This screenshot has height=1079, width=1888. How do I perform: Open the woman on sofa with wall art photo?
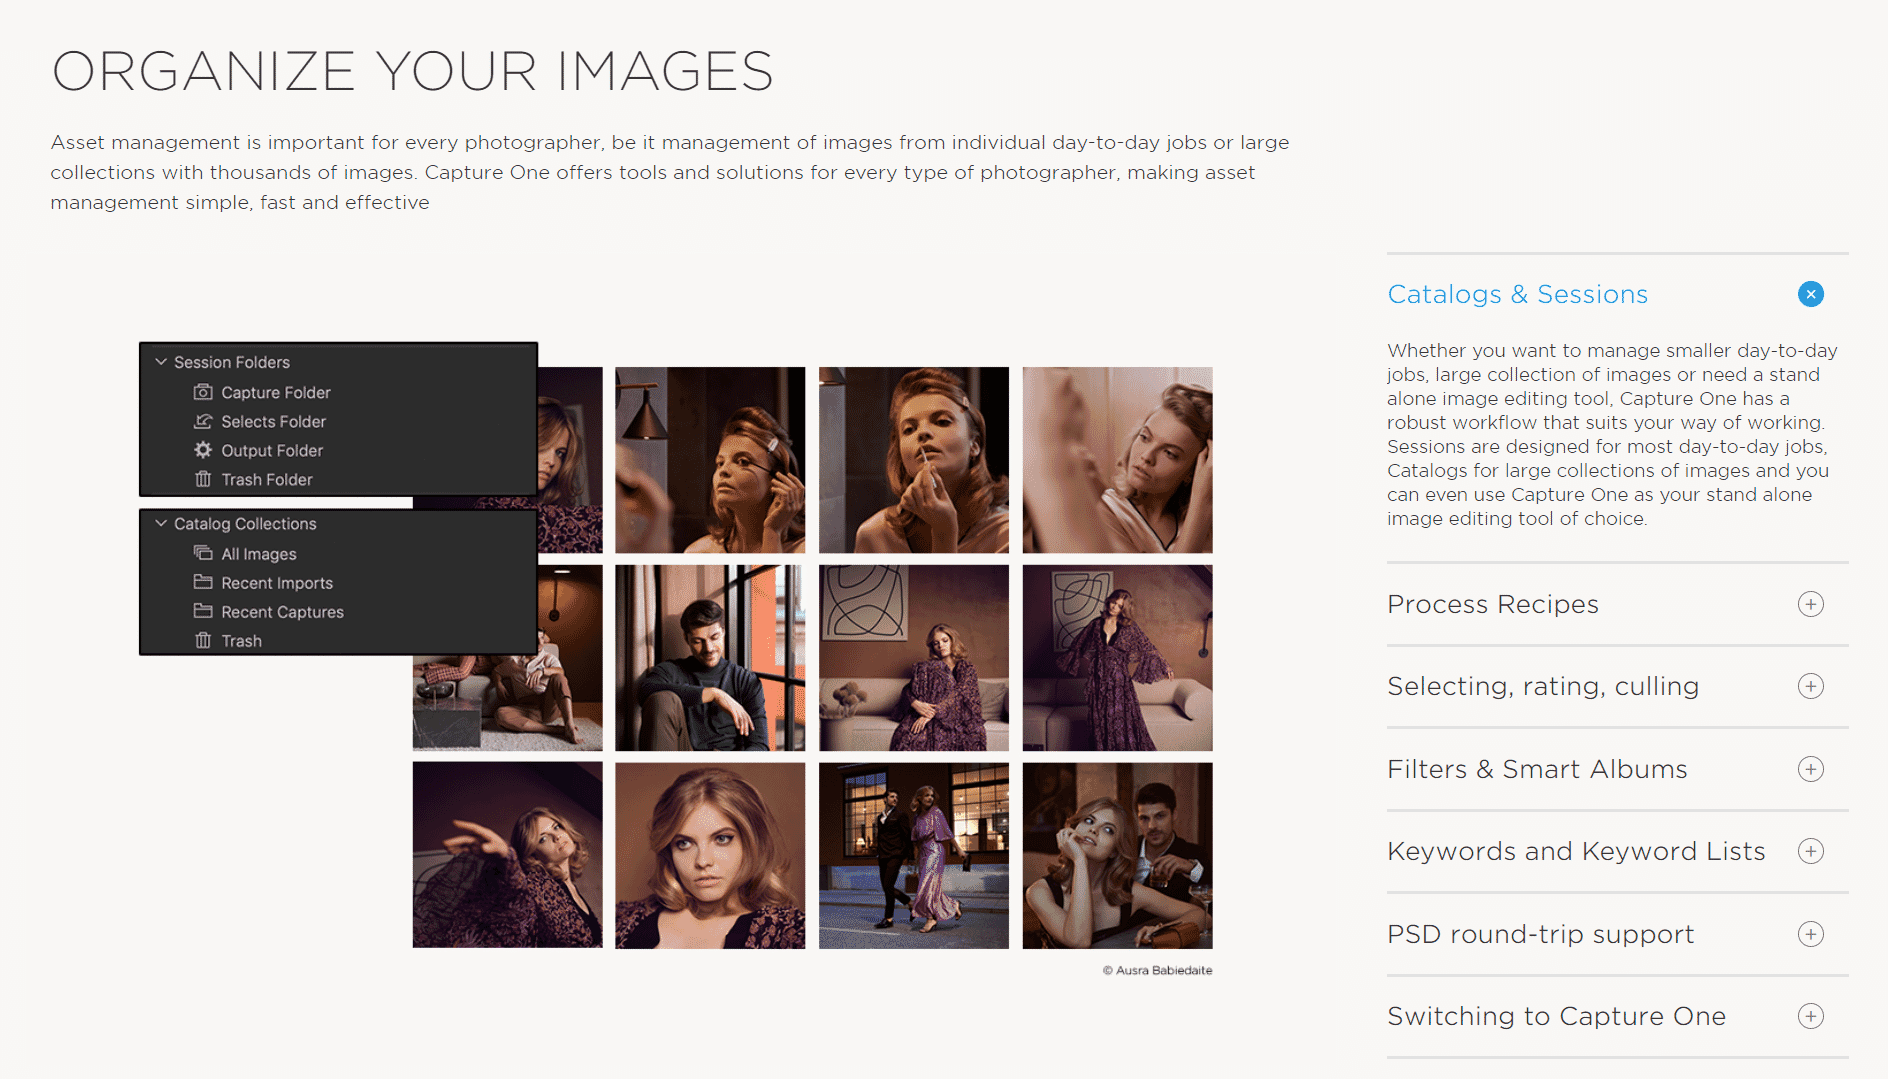(x=914, y=658)
